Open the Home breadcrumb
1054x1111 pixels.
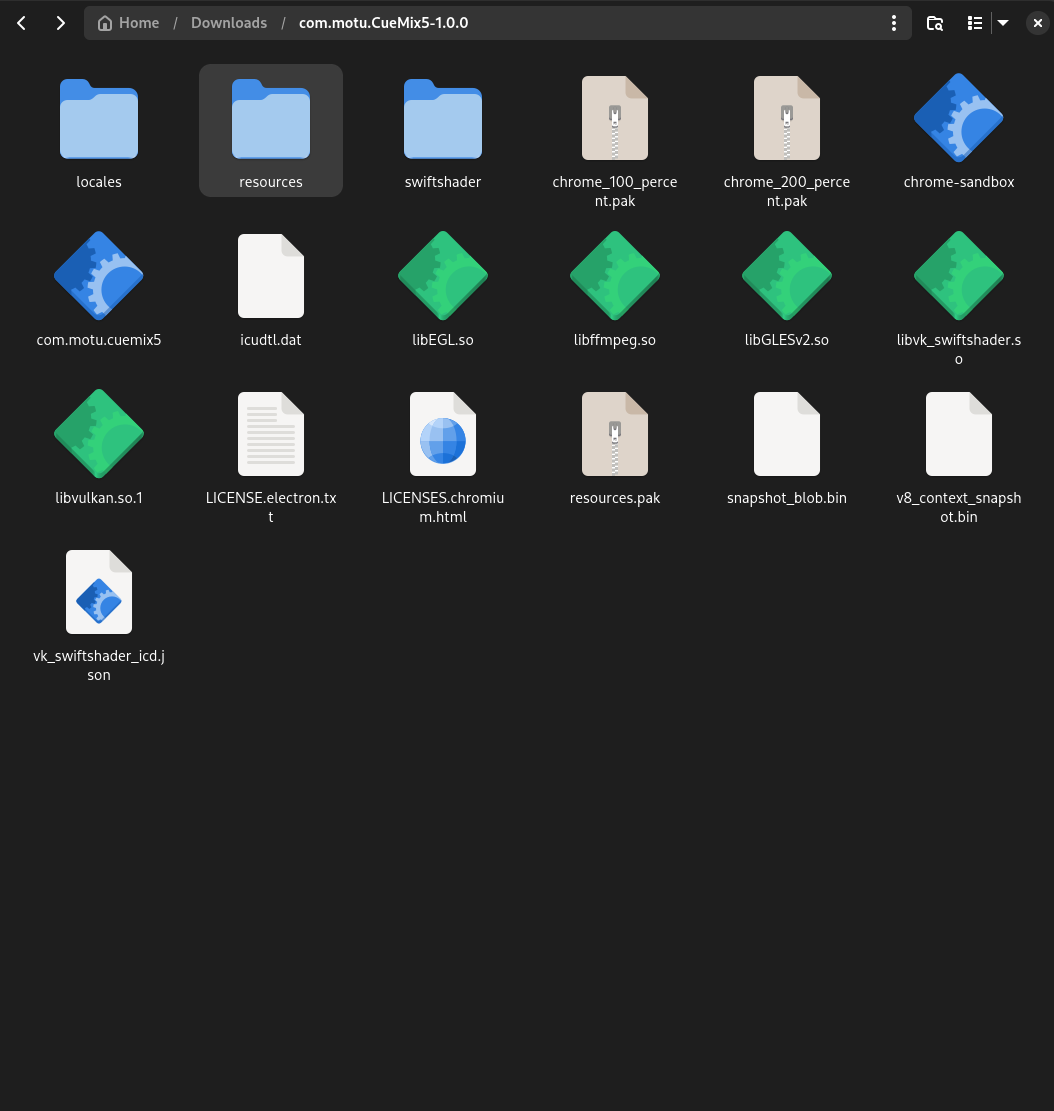(128, 23)
